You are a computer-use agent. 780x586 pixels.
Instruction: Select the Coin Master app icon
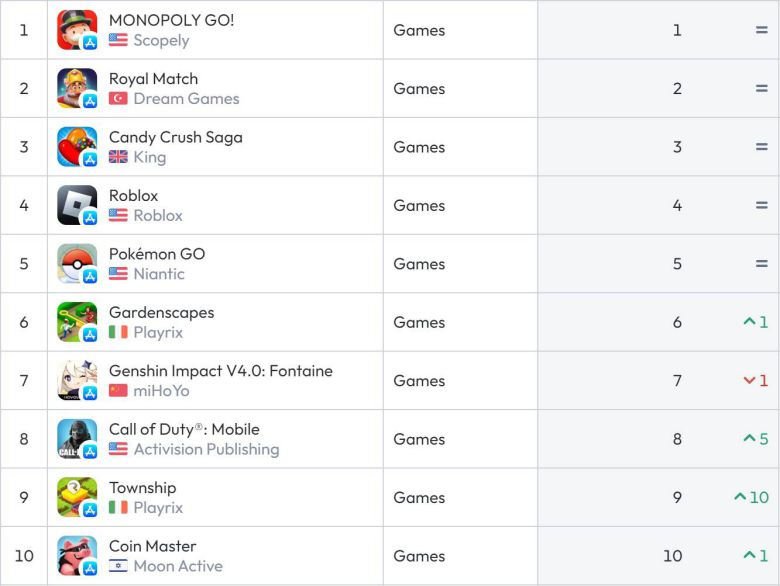77,556
